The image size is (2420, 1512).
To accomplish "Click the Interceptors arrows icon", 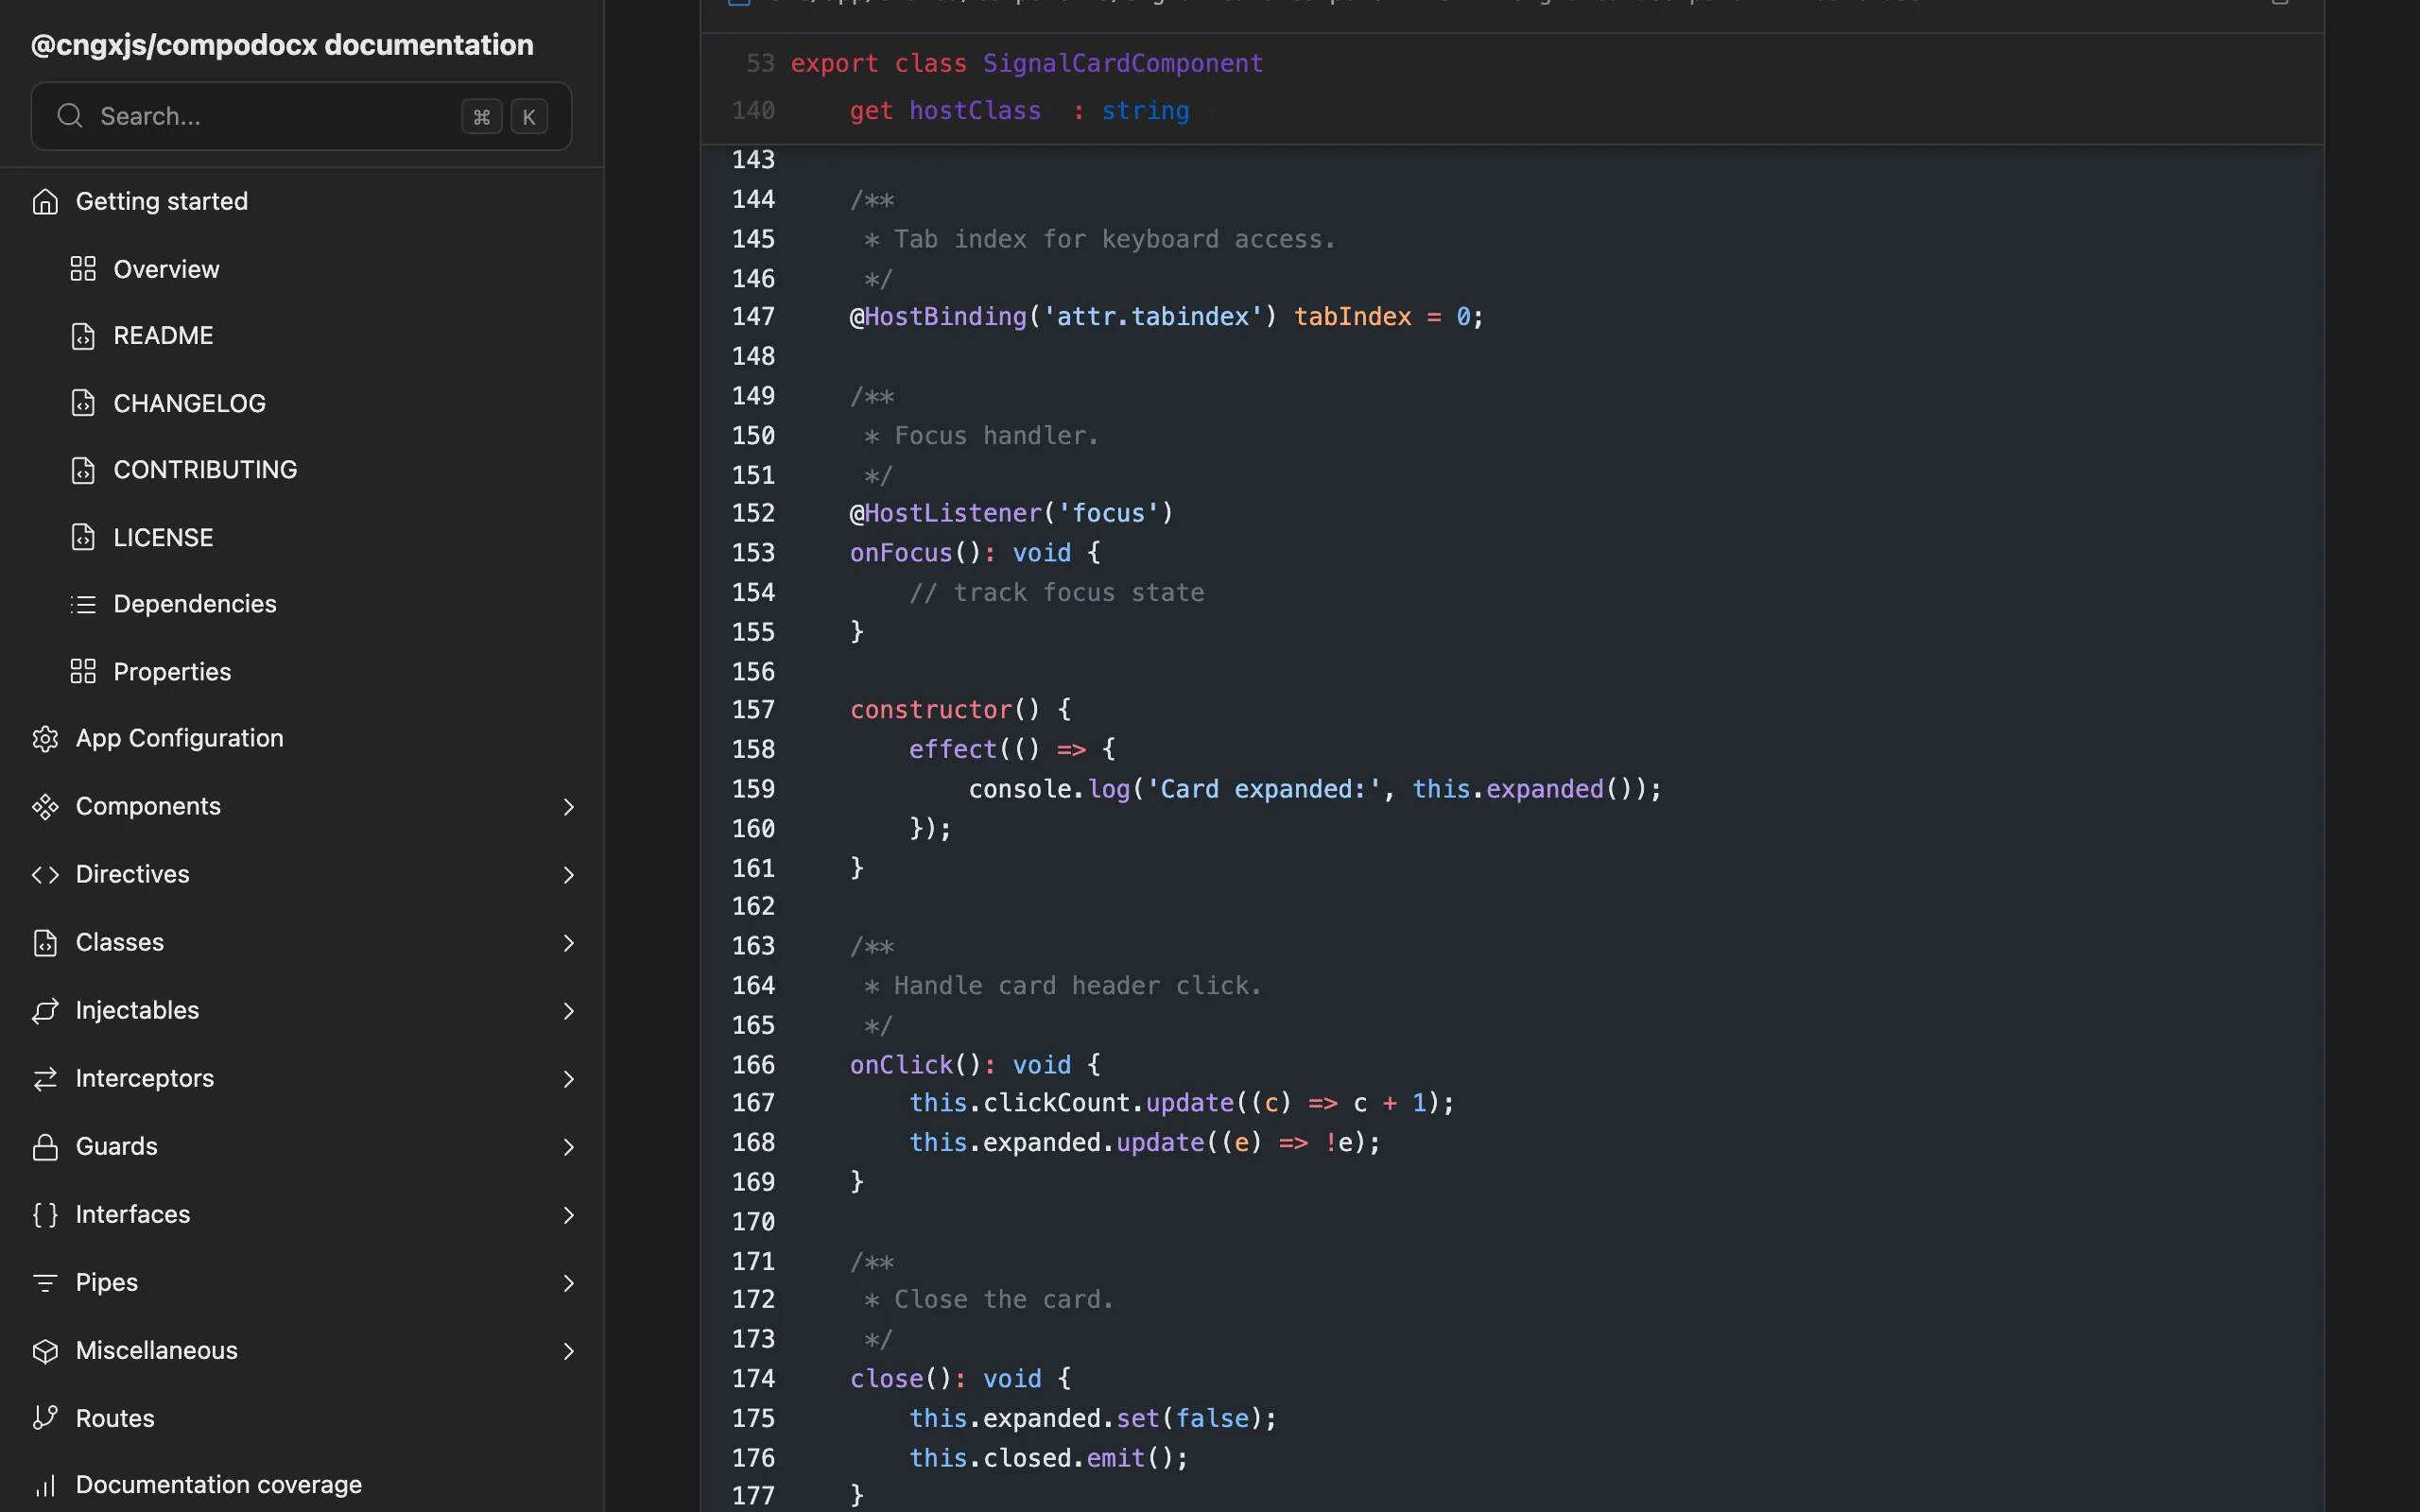I will 45,1078.
